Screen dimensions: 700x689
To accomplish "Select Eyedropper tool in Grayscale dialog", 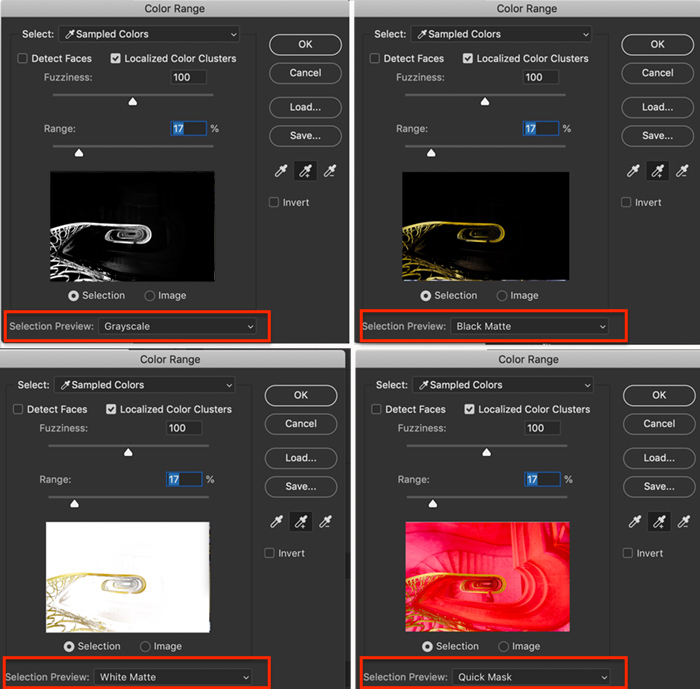I will pos(281,171).
